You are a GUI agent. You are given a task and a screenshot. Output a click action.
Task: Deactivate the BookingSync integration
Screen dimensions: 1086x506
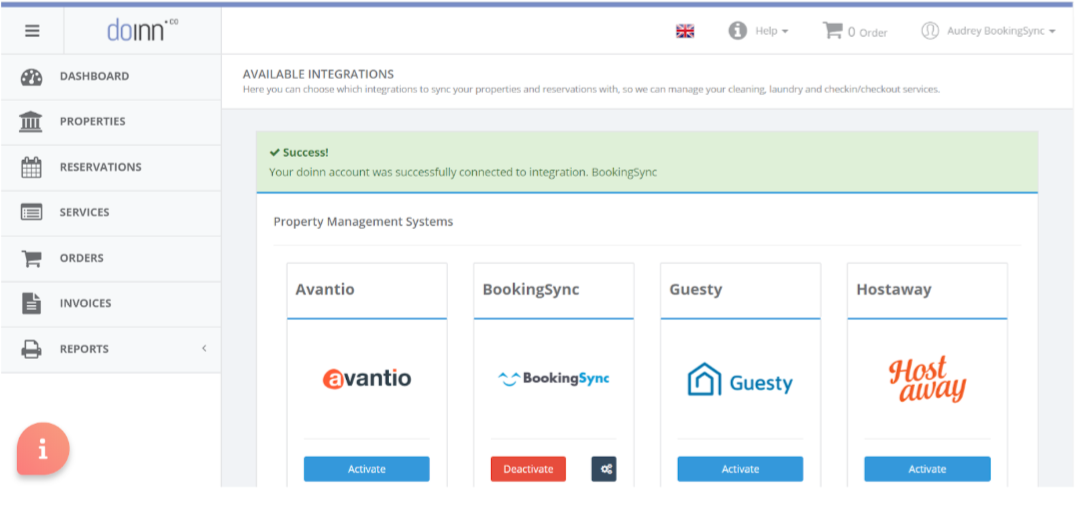tap(528, 469)
